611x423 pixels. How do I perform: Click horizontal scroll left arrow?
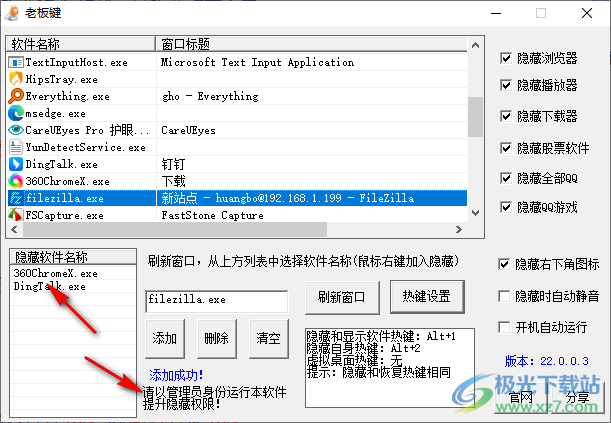14,229
